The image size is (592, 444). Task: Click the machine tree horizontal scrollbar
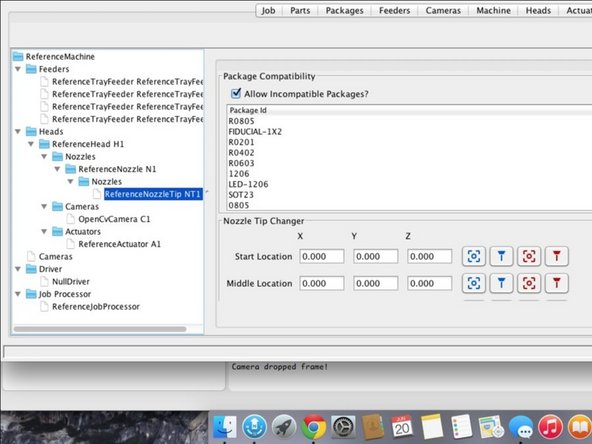[x=100, y=329]
